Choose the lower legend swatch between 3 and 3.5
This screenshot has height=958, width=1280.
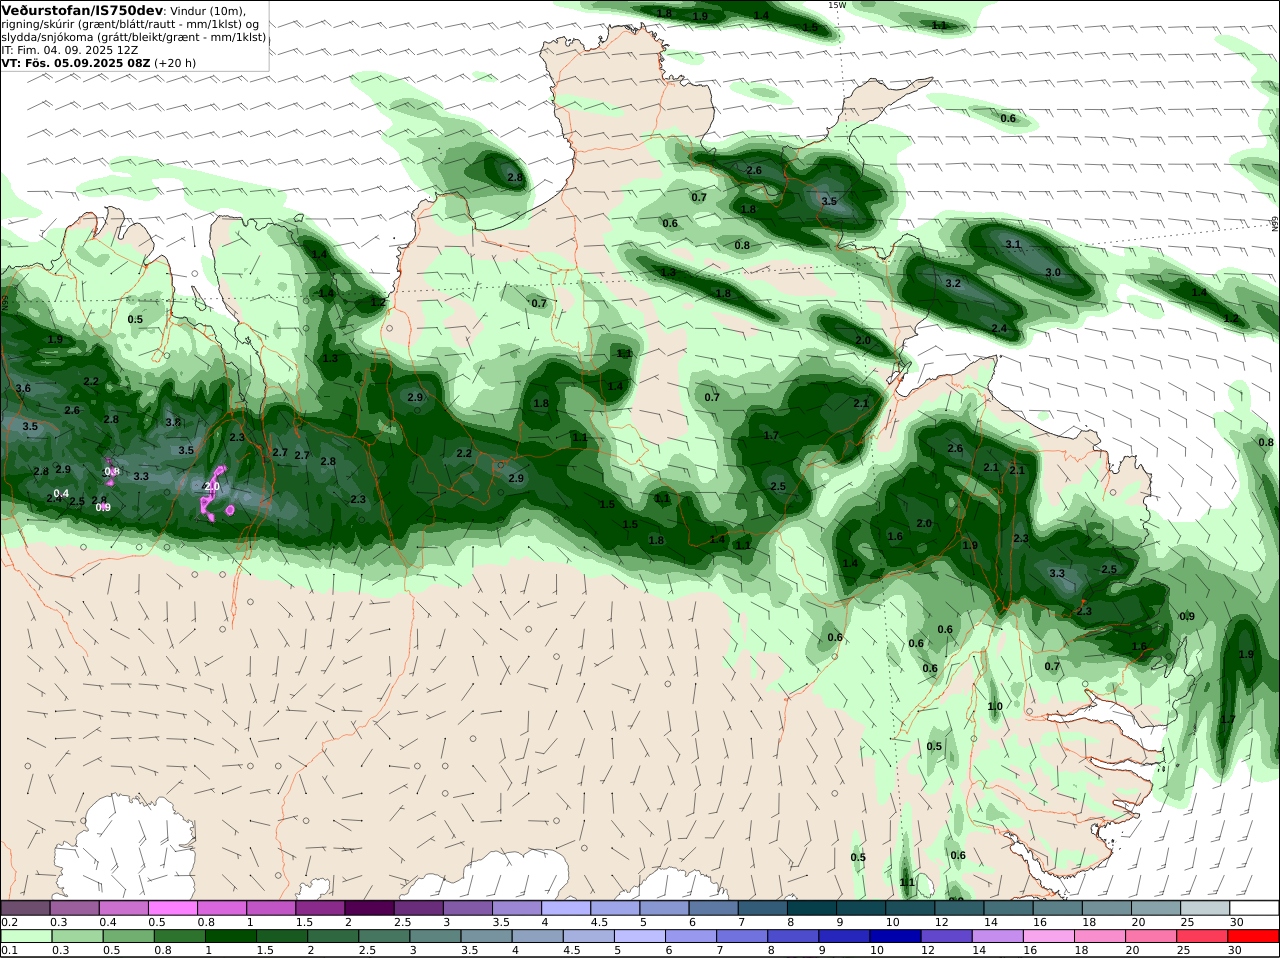435,936
